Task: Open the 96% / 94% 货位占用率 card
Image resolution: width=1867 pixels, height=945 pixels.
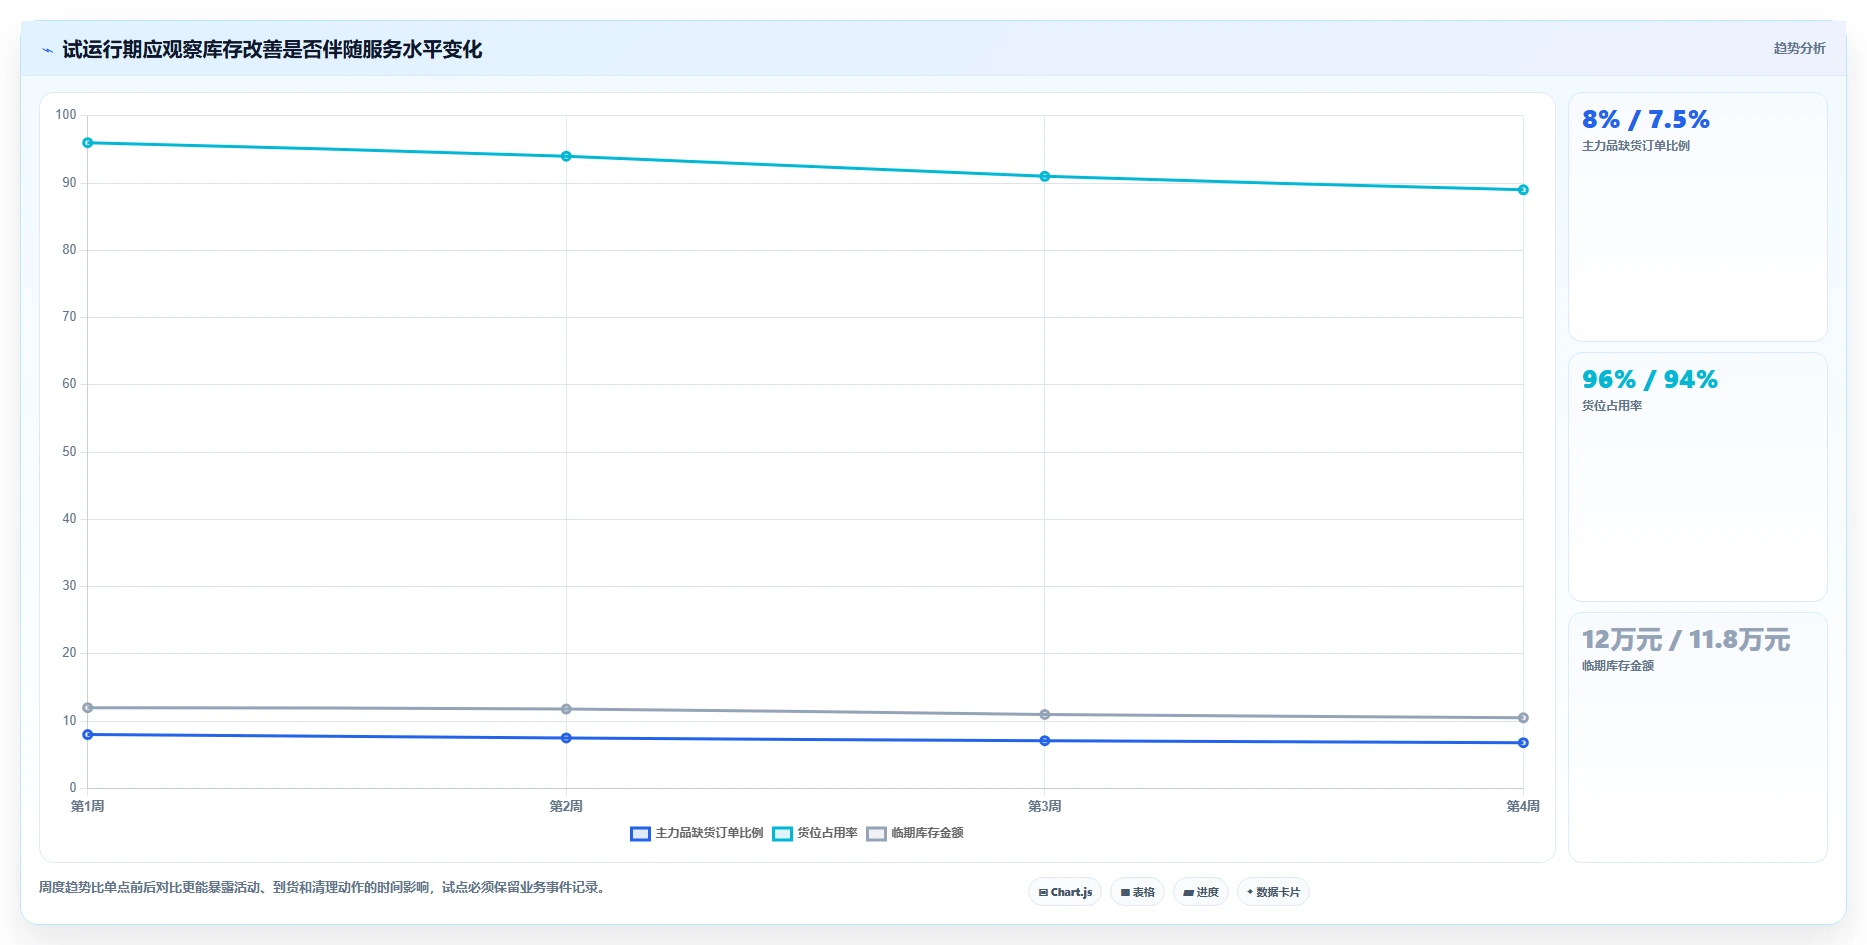Action: click(x=1697, y=477)
